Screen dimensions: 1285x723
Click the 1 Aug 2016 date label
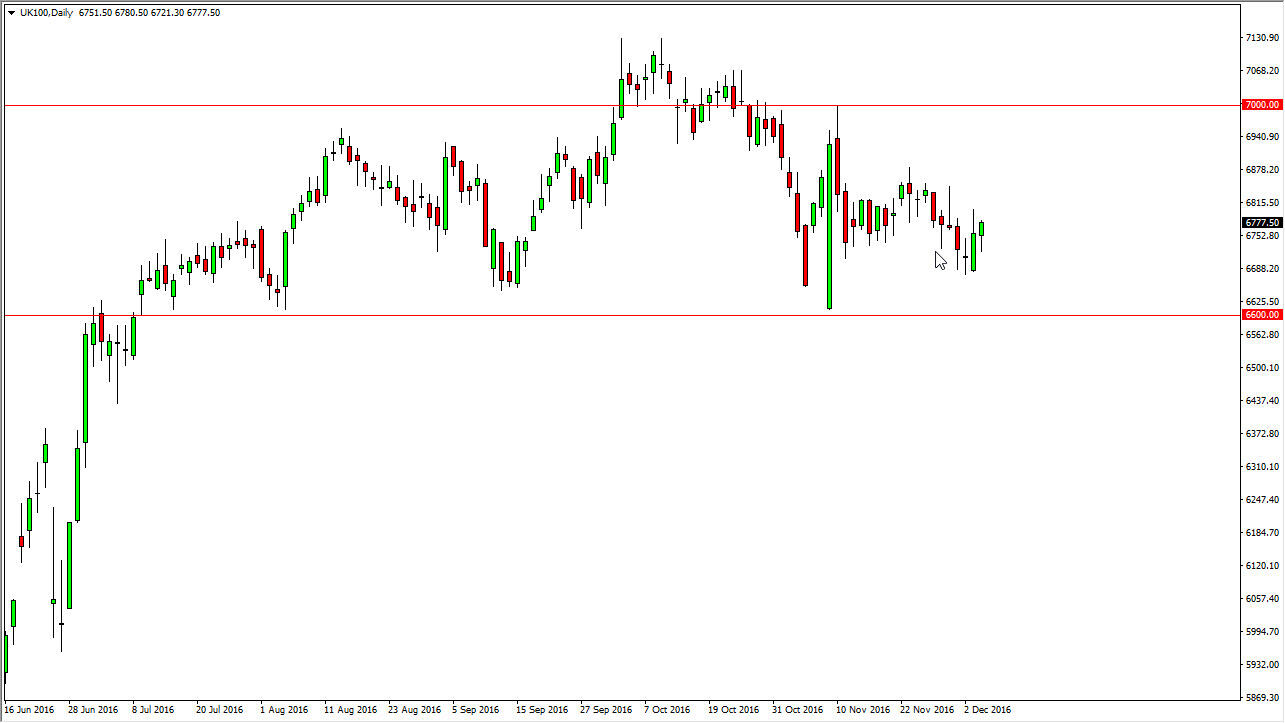click(285, 710)
